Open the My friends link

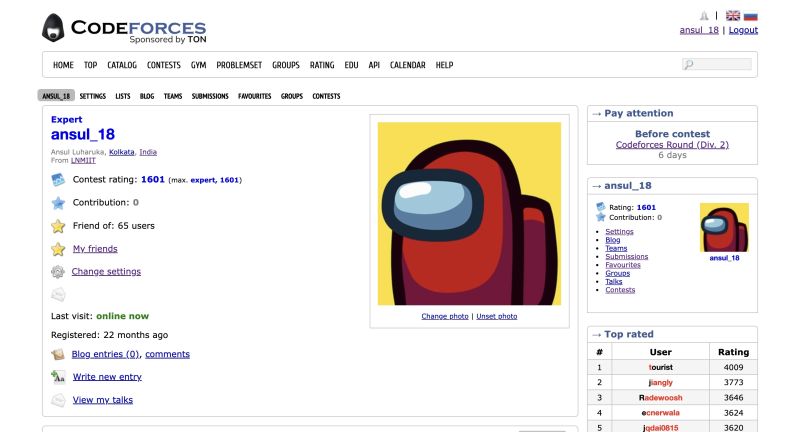pyautogui.click(x=95, y=249)
